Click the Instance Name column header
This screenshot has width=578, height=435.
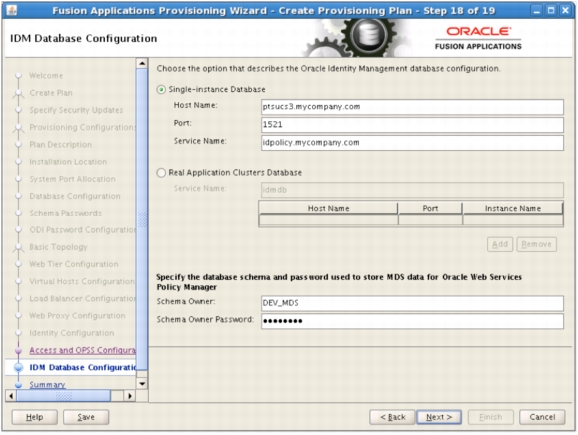coord(513,208)
